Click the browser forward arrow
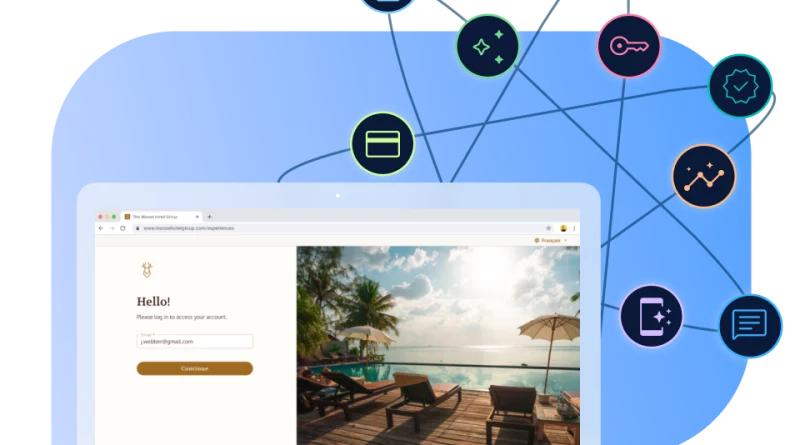The image size is (800, 445). click(112, 228)
